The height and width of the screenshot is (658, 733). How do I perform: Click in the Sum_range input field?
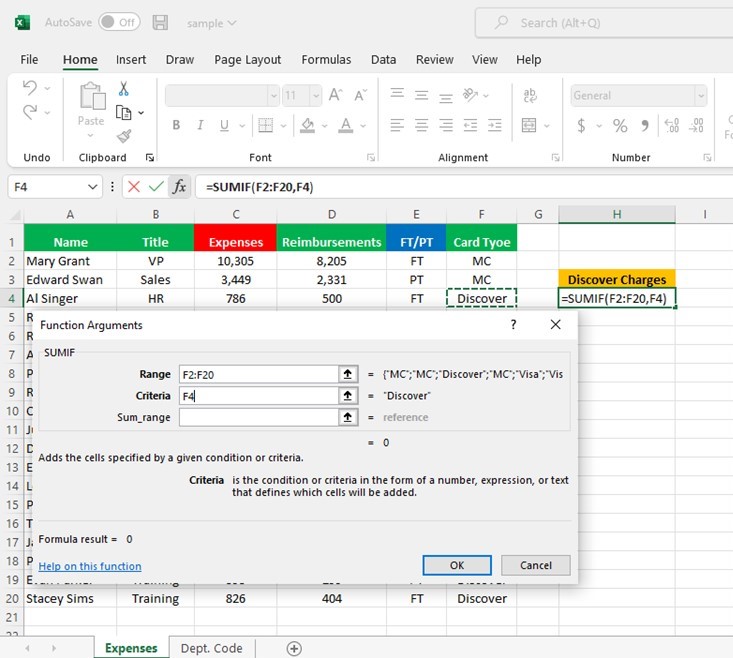[x=259, y=417]
